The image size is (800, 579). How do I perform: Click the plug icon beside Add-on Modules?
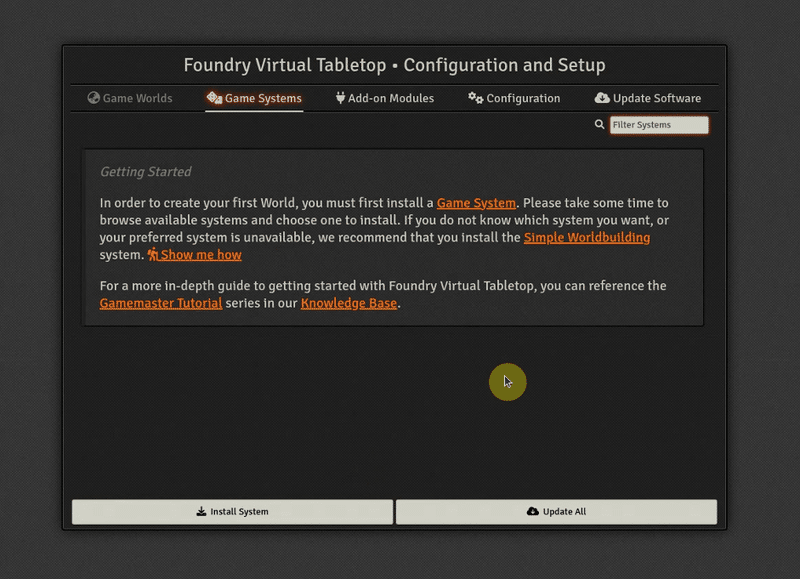click(340, 97)
